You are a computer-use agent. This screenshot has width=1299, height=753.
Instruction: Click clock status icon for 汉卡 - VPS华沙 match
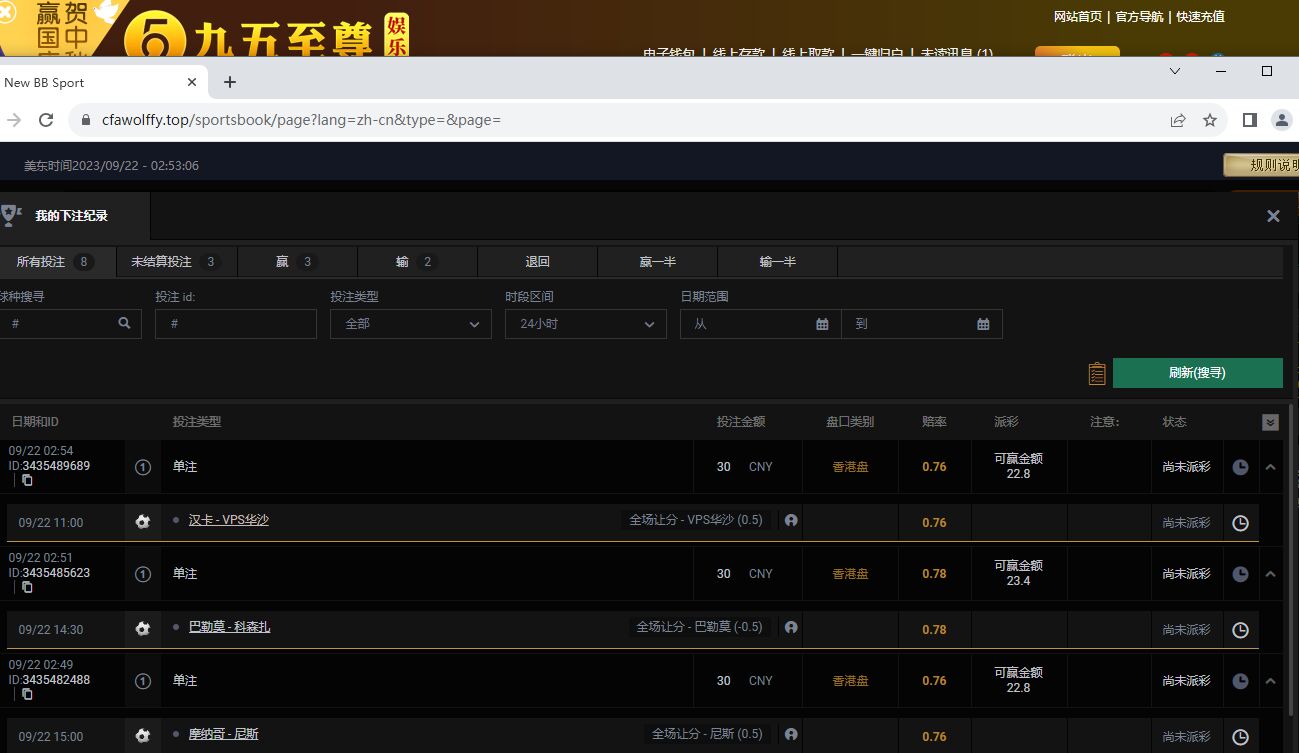point(1240,523)
